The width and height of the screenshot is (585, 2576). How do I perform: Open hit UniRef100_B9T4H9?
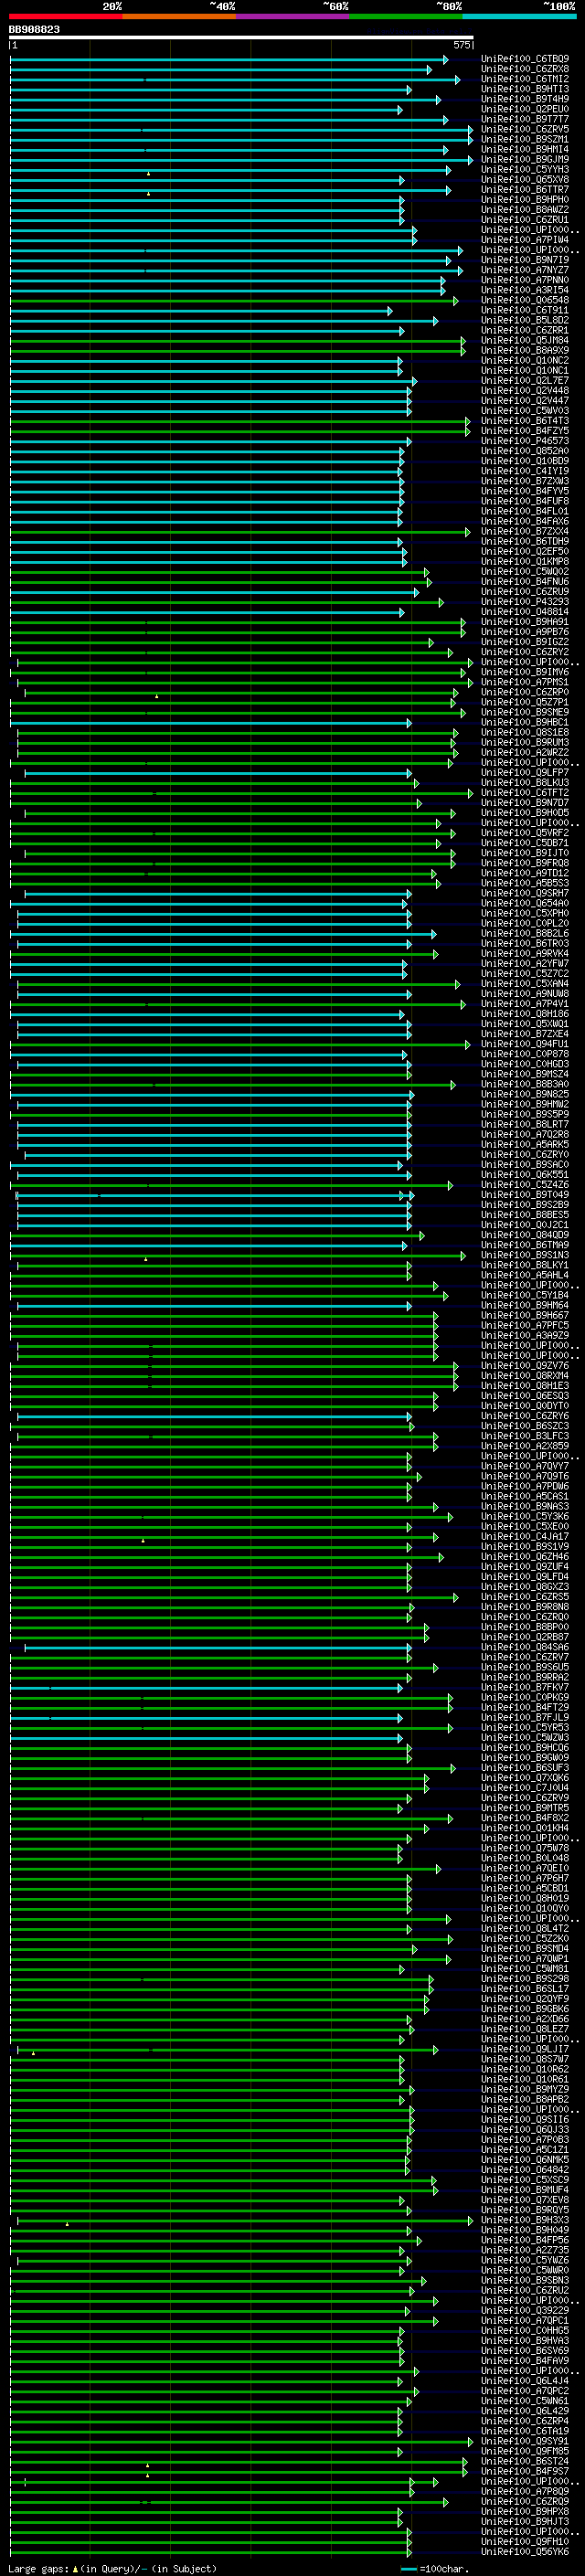[x=525, y=100]
